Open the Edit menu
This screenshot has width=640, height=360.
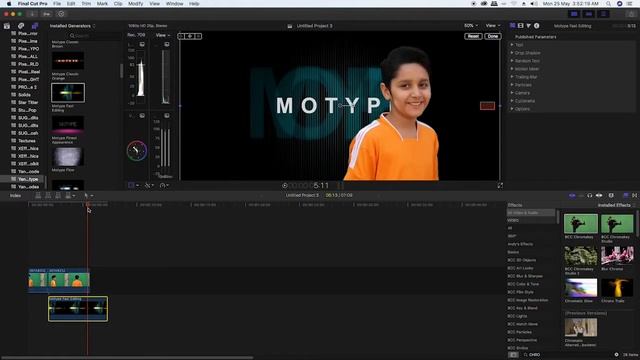pos(71,4)
